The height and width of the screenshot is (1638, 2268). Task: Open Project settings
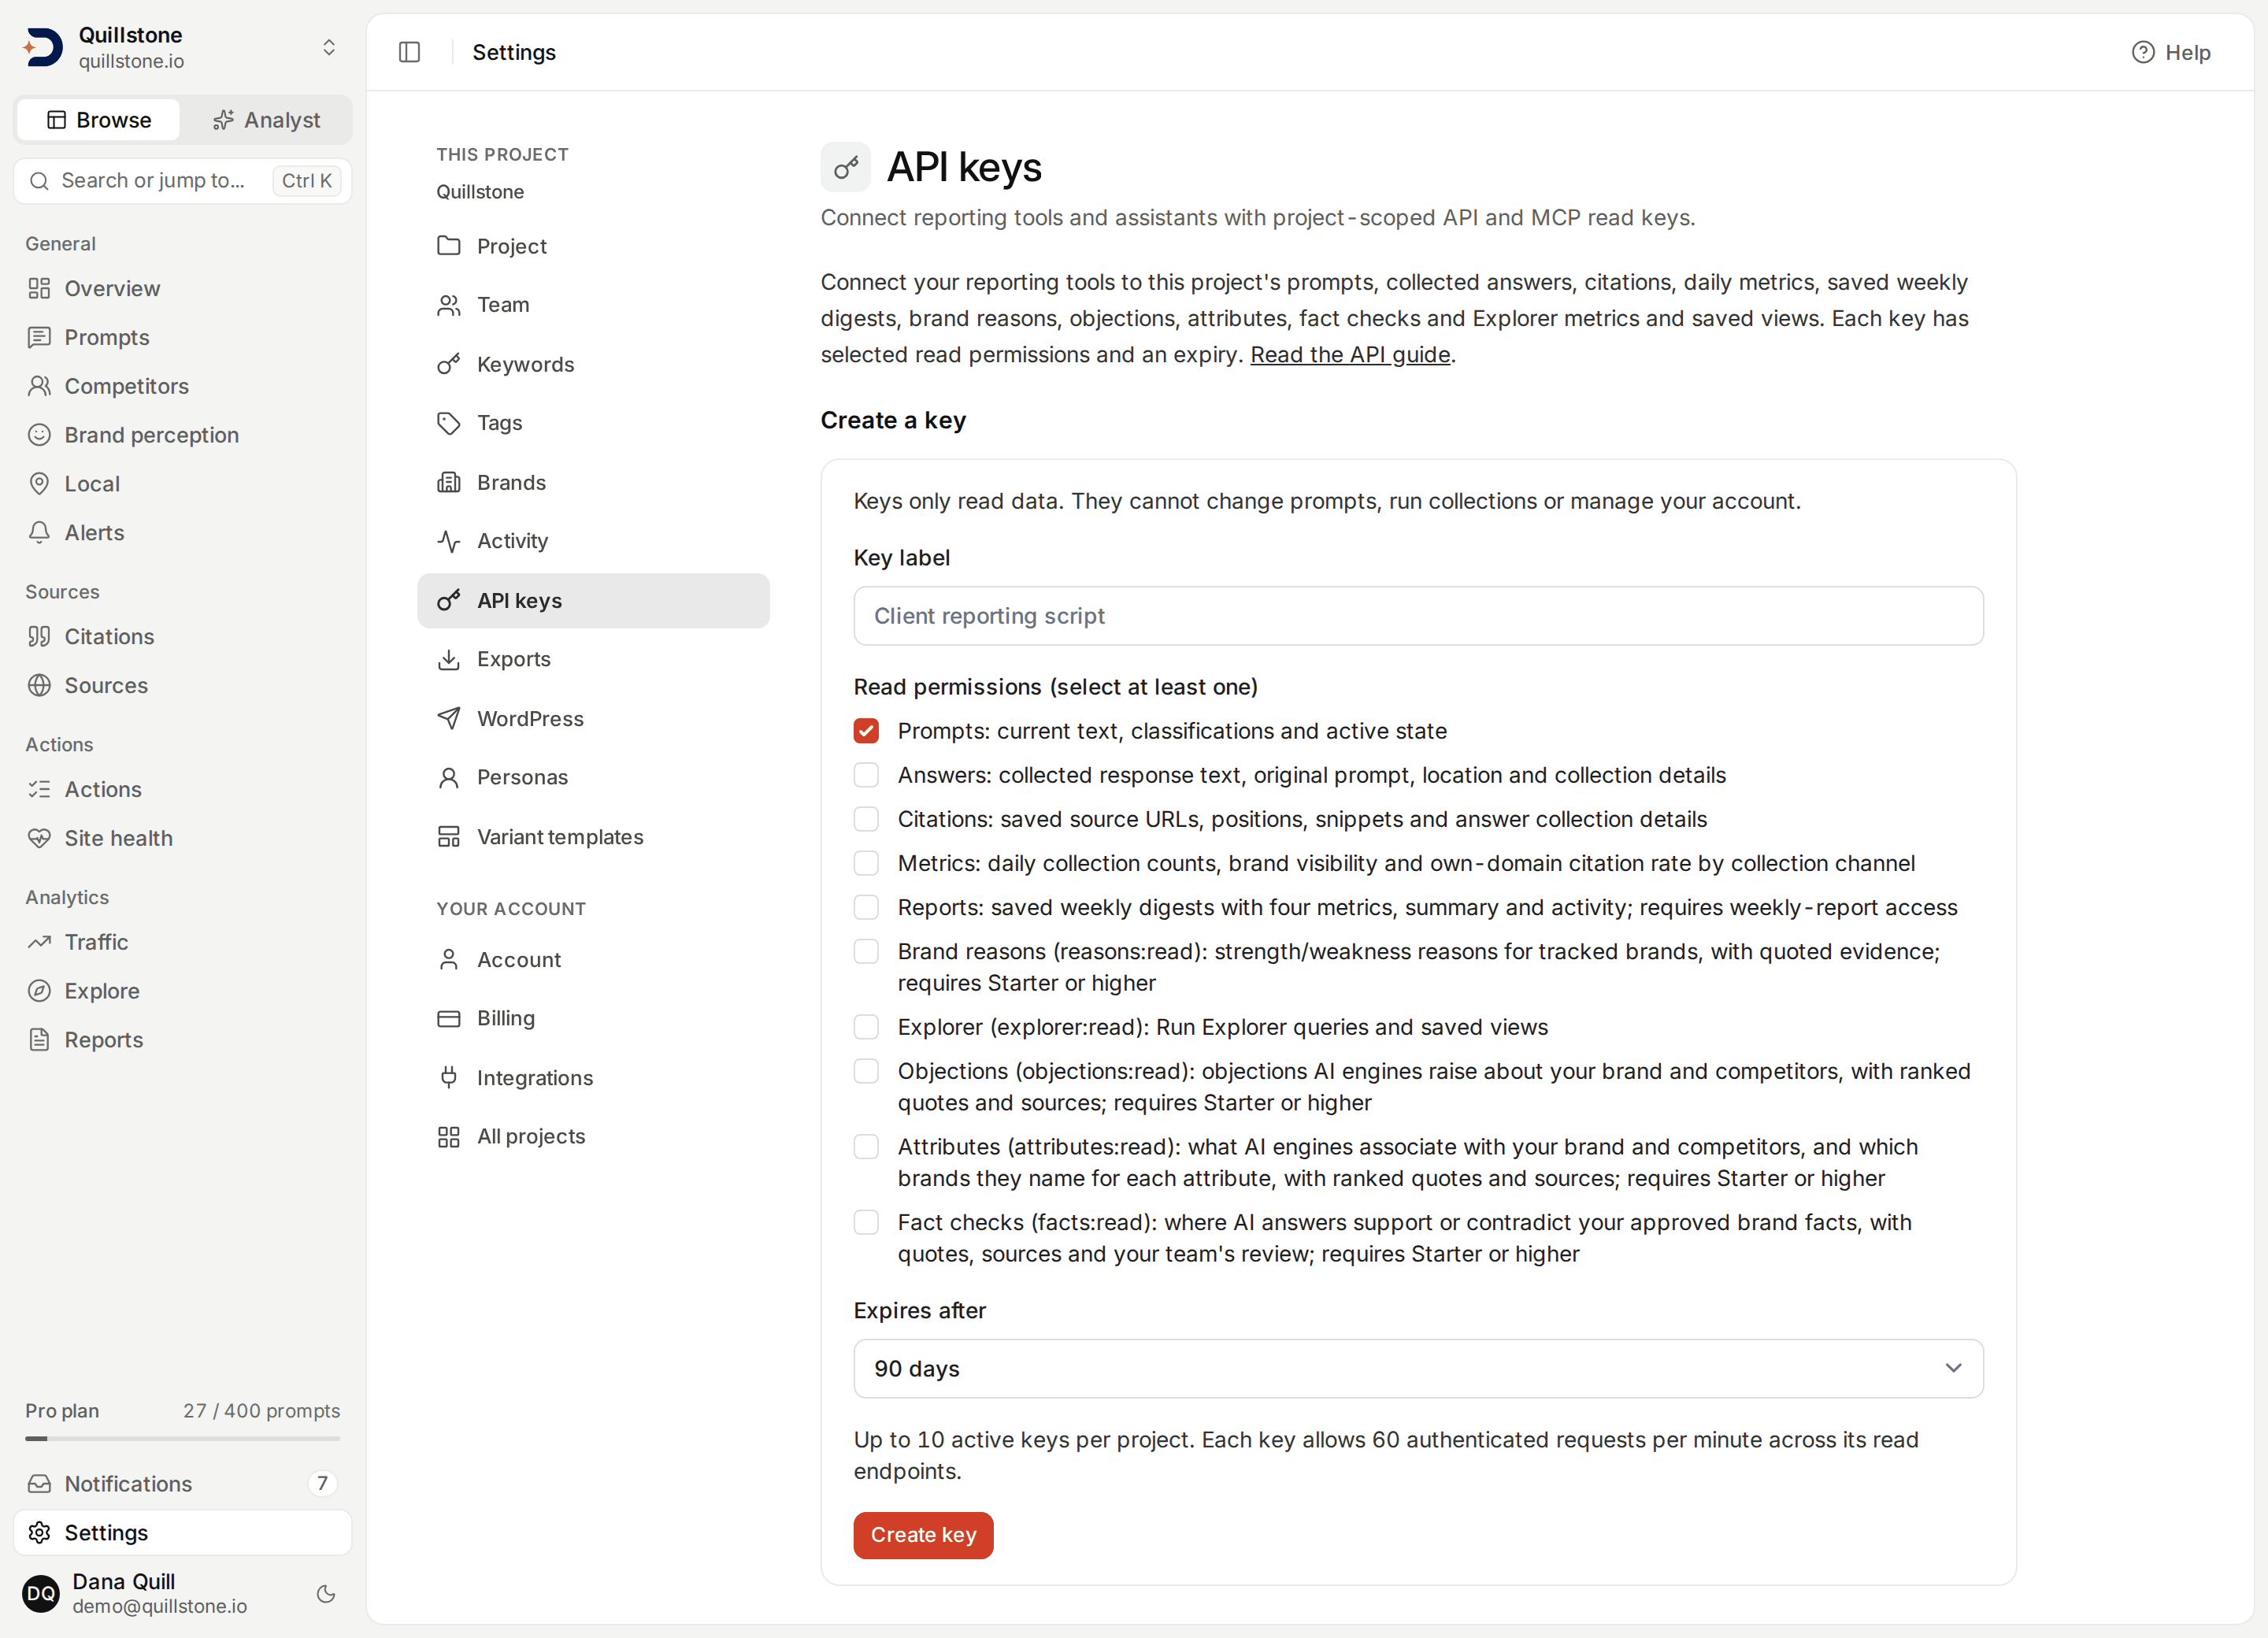tap(593, 246)
